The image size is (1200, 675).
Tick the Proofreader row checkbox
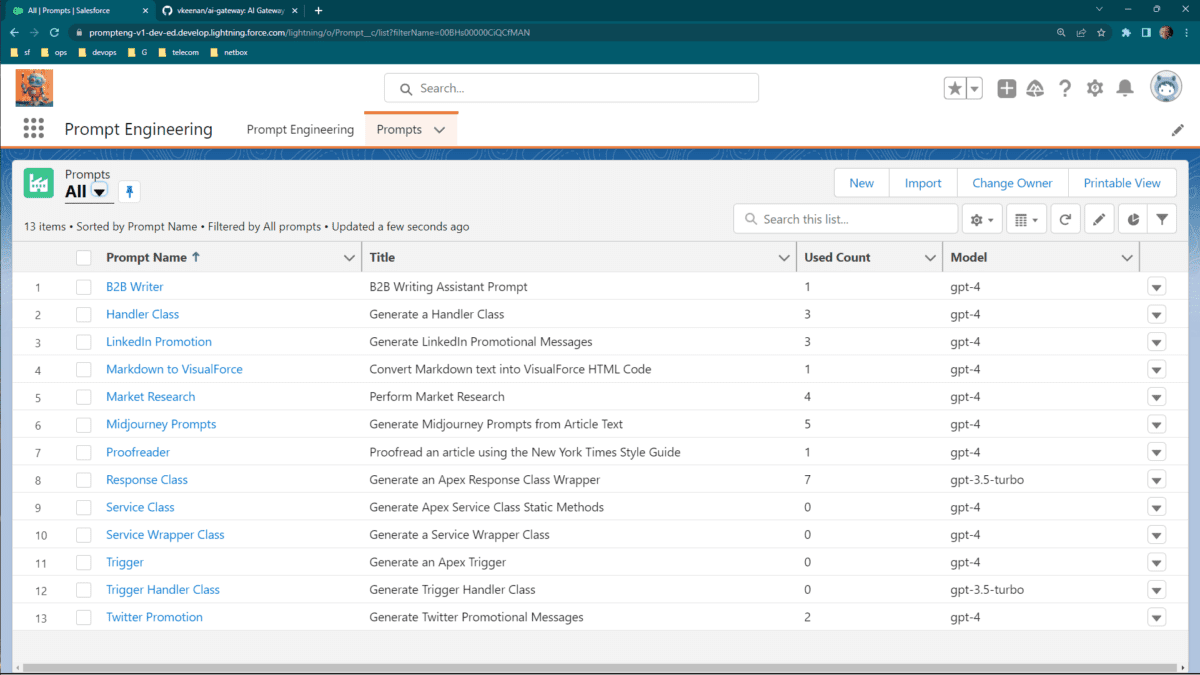84,452
